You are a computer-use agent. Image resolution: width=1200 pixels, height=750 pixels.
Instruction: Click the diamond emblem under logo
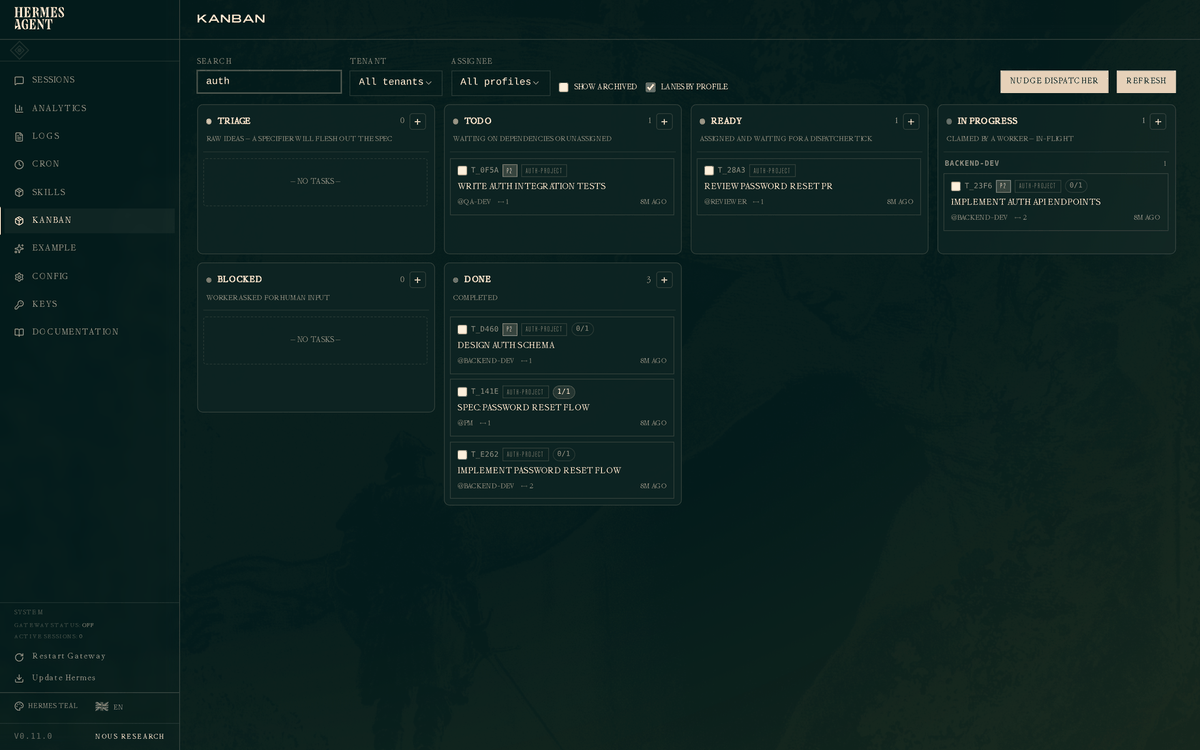coord(20,50)
